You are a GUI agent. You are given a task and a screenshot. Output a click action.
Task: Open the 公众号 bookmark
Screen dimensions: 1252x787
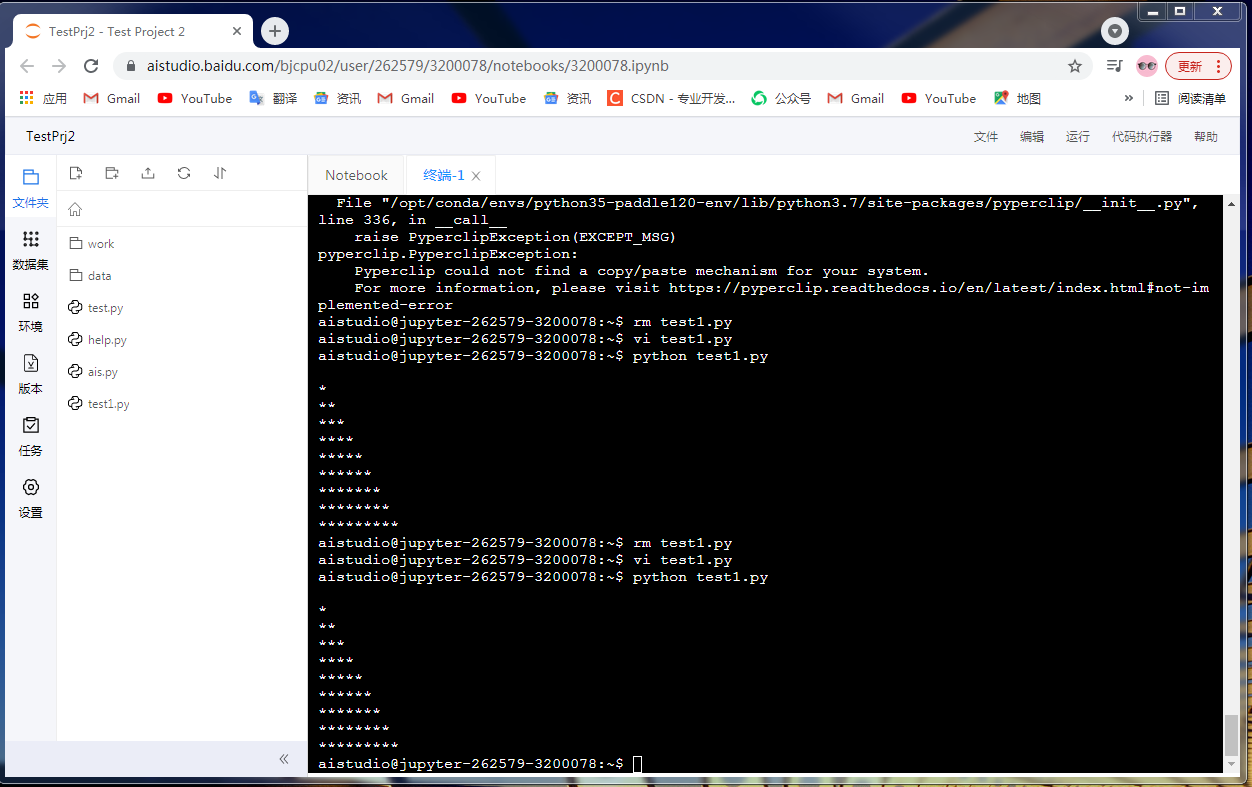781,98
